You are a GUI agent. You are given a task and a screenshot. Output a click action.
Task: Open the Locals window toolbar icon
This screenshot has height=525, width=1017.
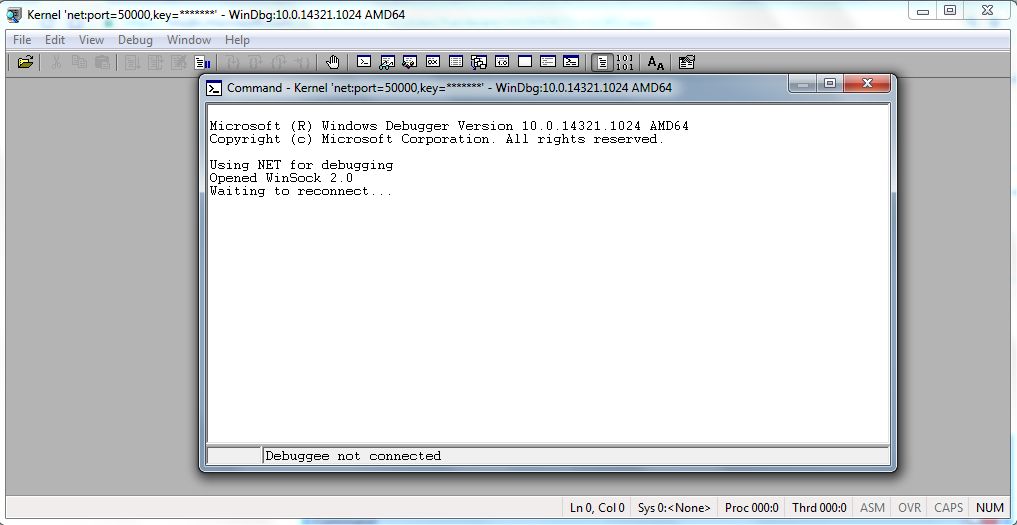410,62
